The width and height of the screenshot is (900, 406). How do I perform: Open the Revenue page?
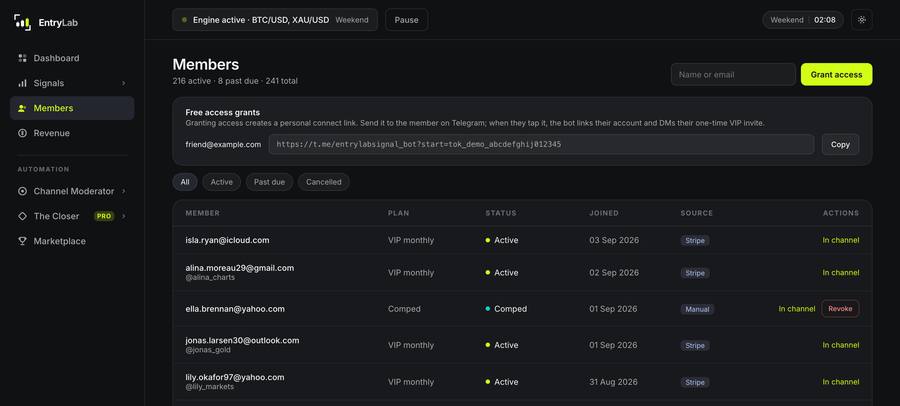pyautogui.click(x=72, y=133)
